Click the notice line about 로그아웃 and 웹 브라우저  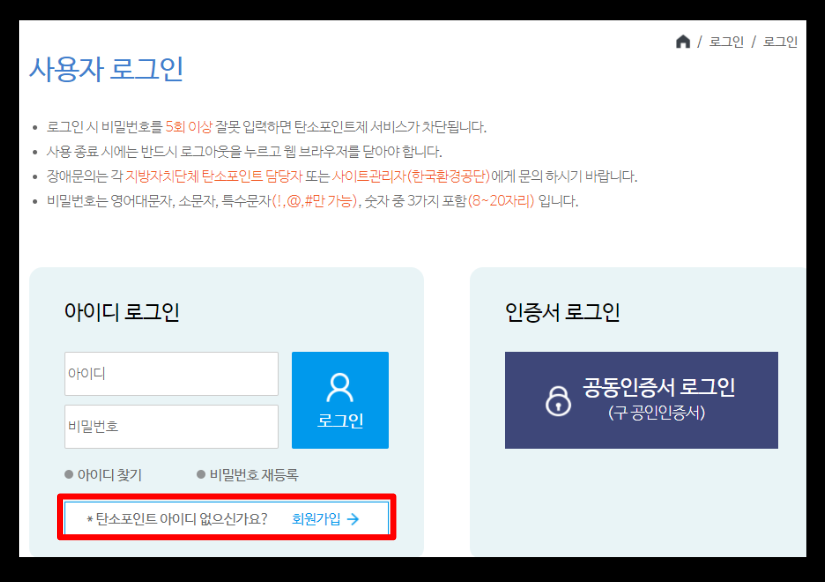244,152
